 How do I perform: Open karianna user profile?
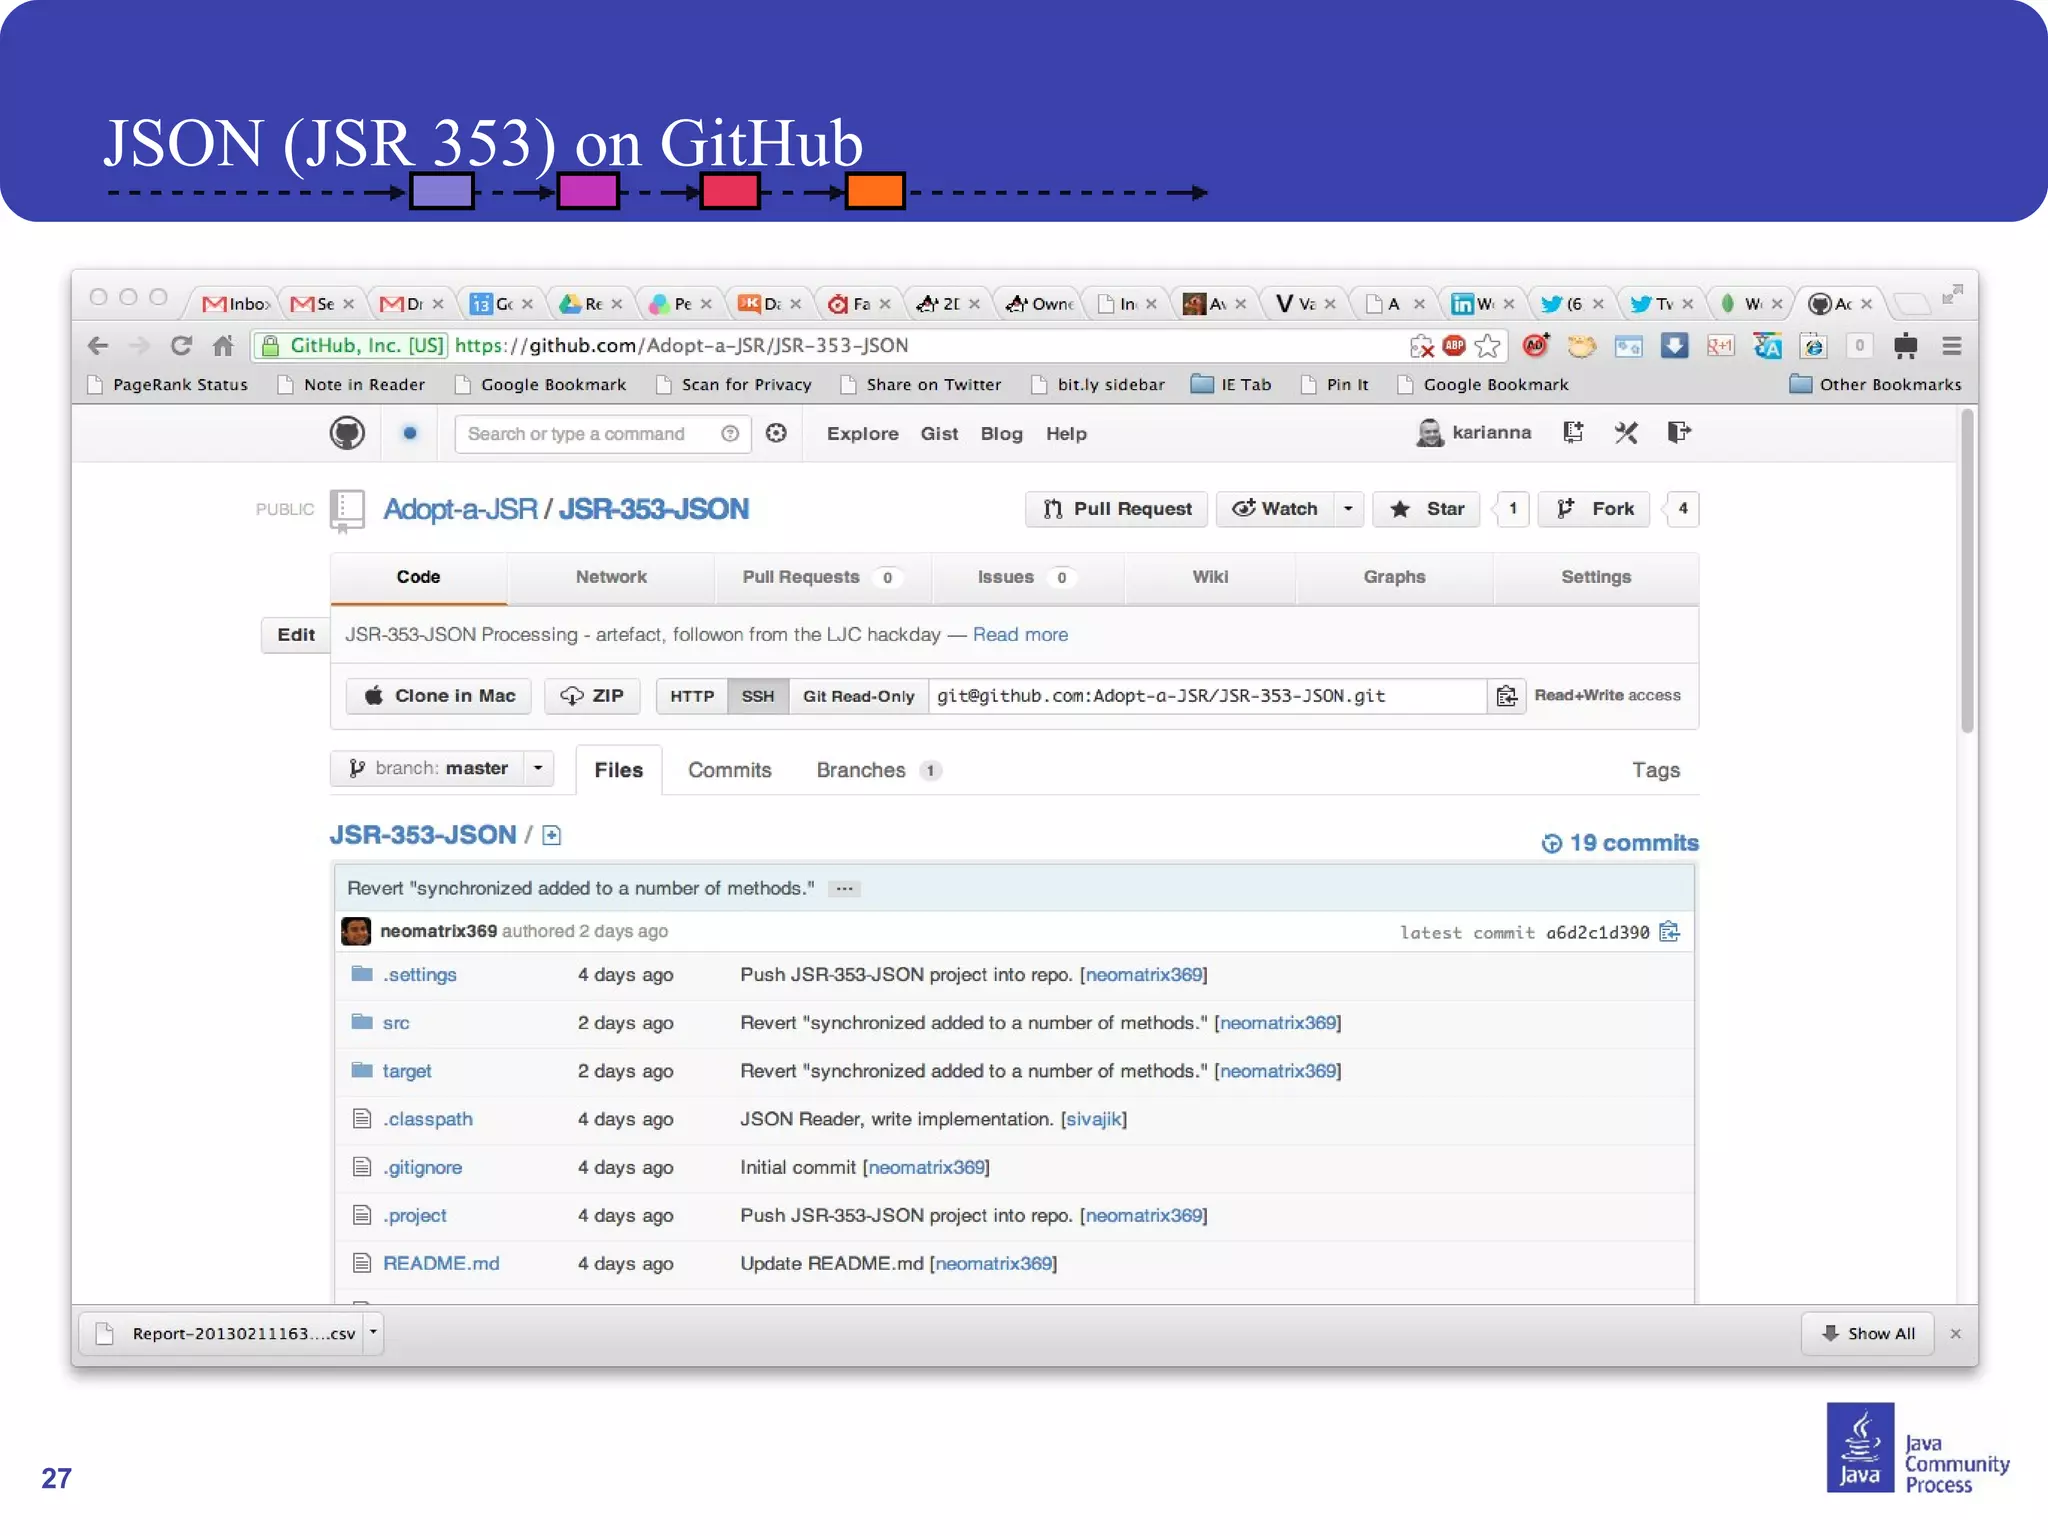coord(1474,432)
